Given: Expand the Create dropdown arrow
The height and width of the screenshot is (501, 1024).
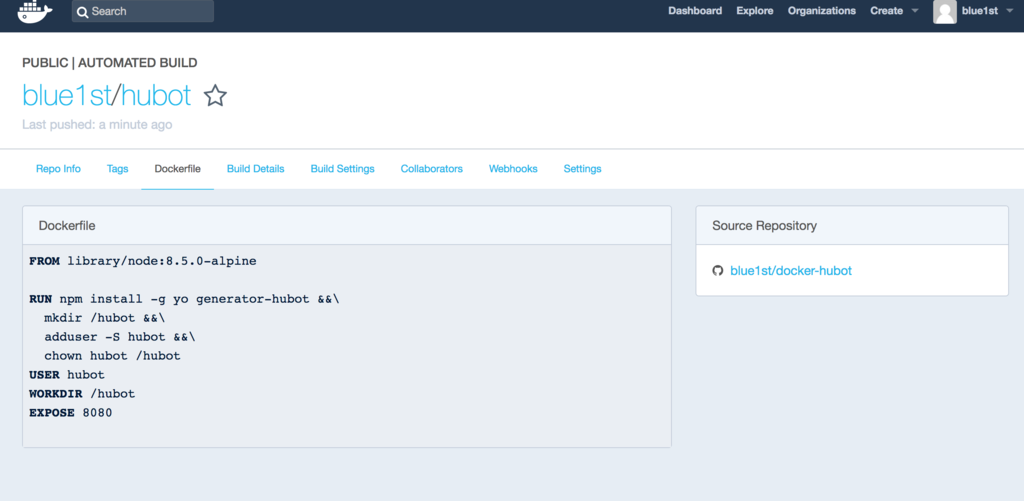Looking at the screenshot, I should 915,10.
